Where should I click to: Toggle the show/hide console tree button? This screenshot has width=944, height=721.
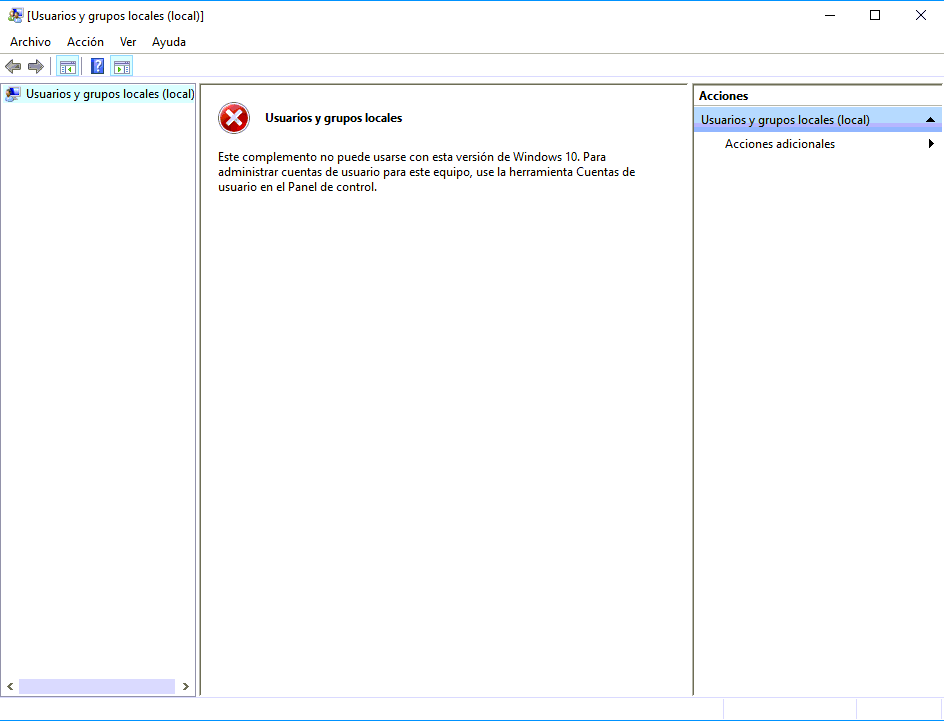pos(68,67)
